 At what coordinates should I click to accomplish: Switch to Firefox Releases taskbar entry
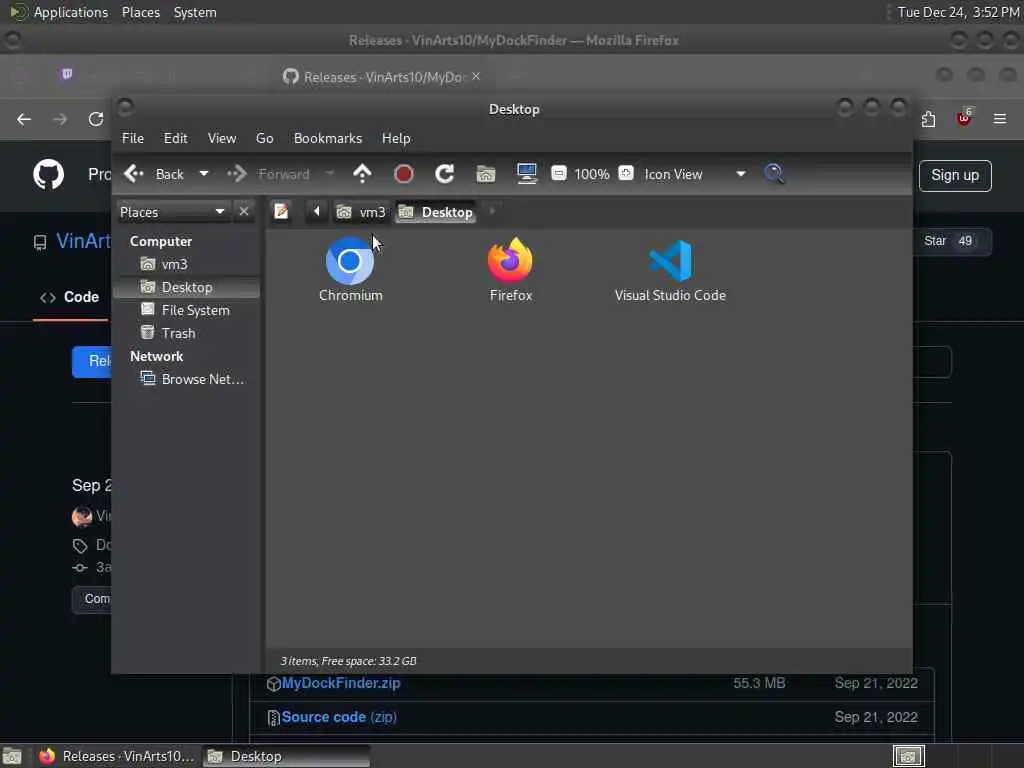[116, 756]
